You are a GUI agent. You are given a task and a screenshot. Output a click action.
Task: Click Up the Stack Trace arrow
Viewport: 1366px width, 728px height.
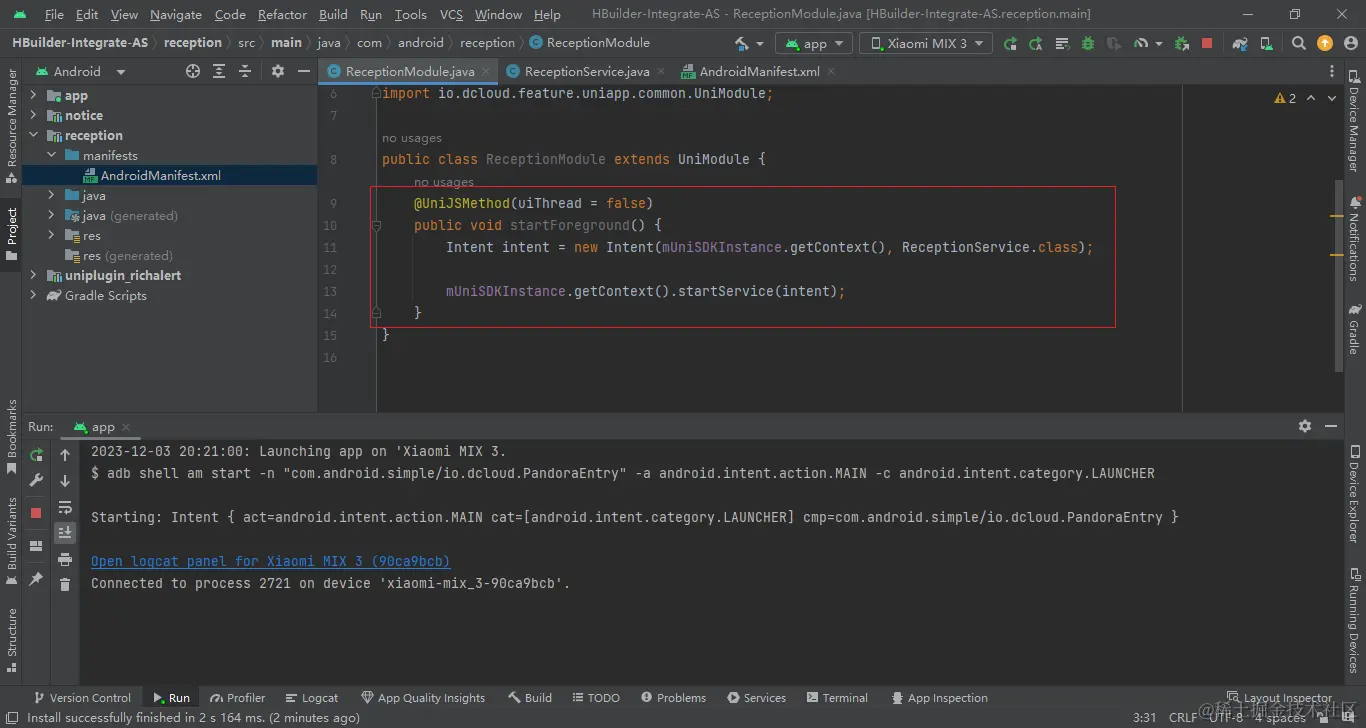pyautogui.click(x=65, y=455)
